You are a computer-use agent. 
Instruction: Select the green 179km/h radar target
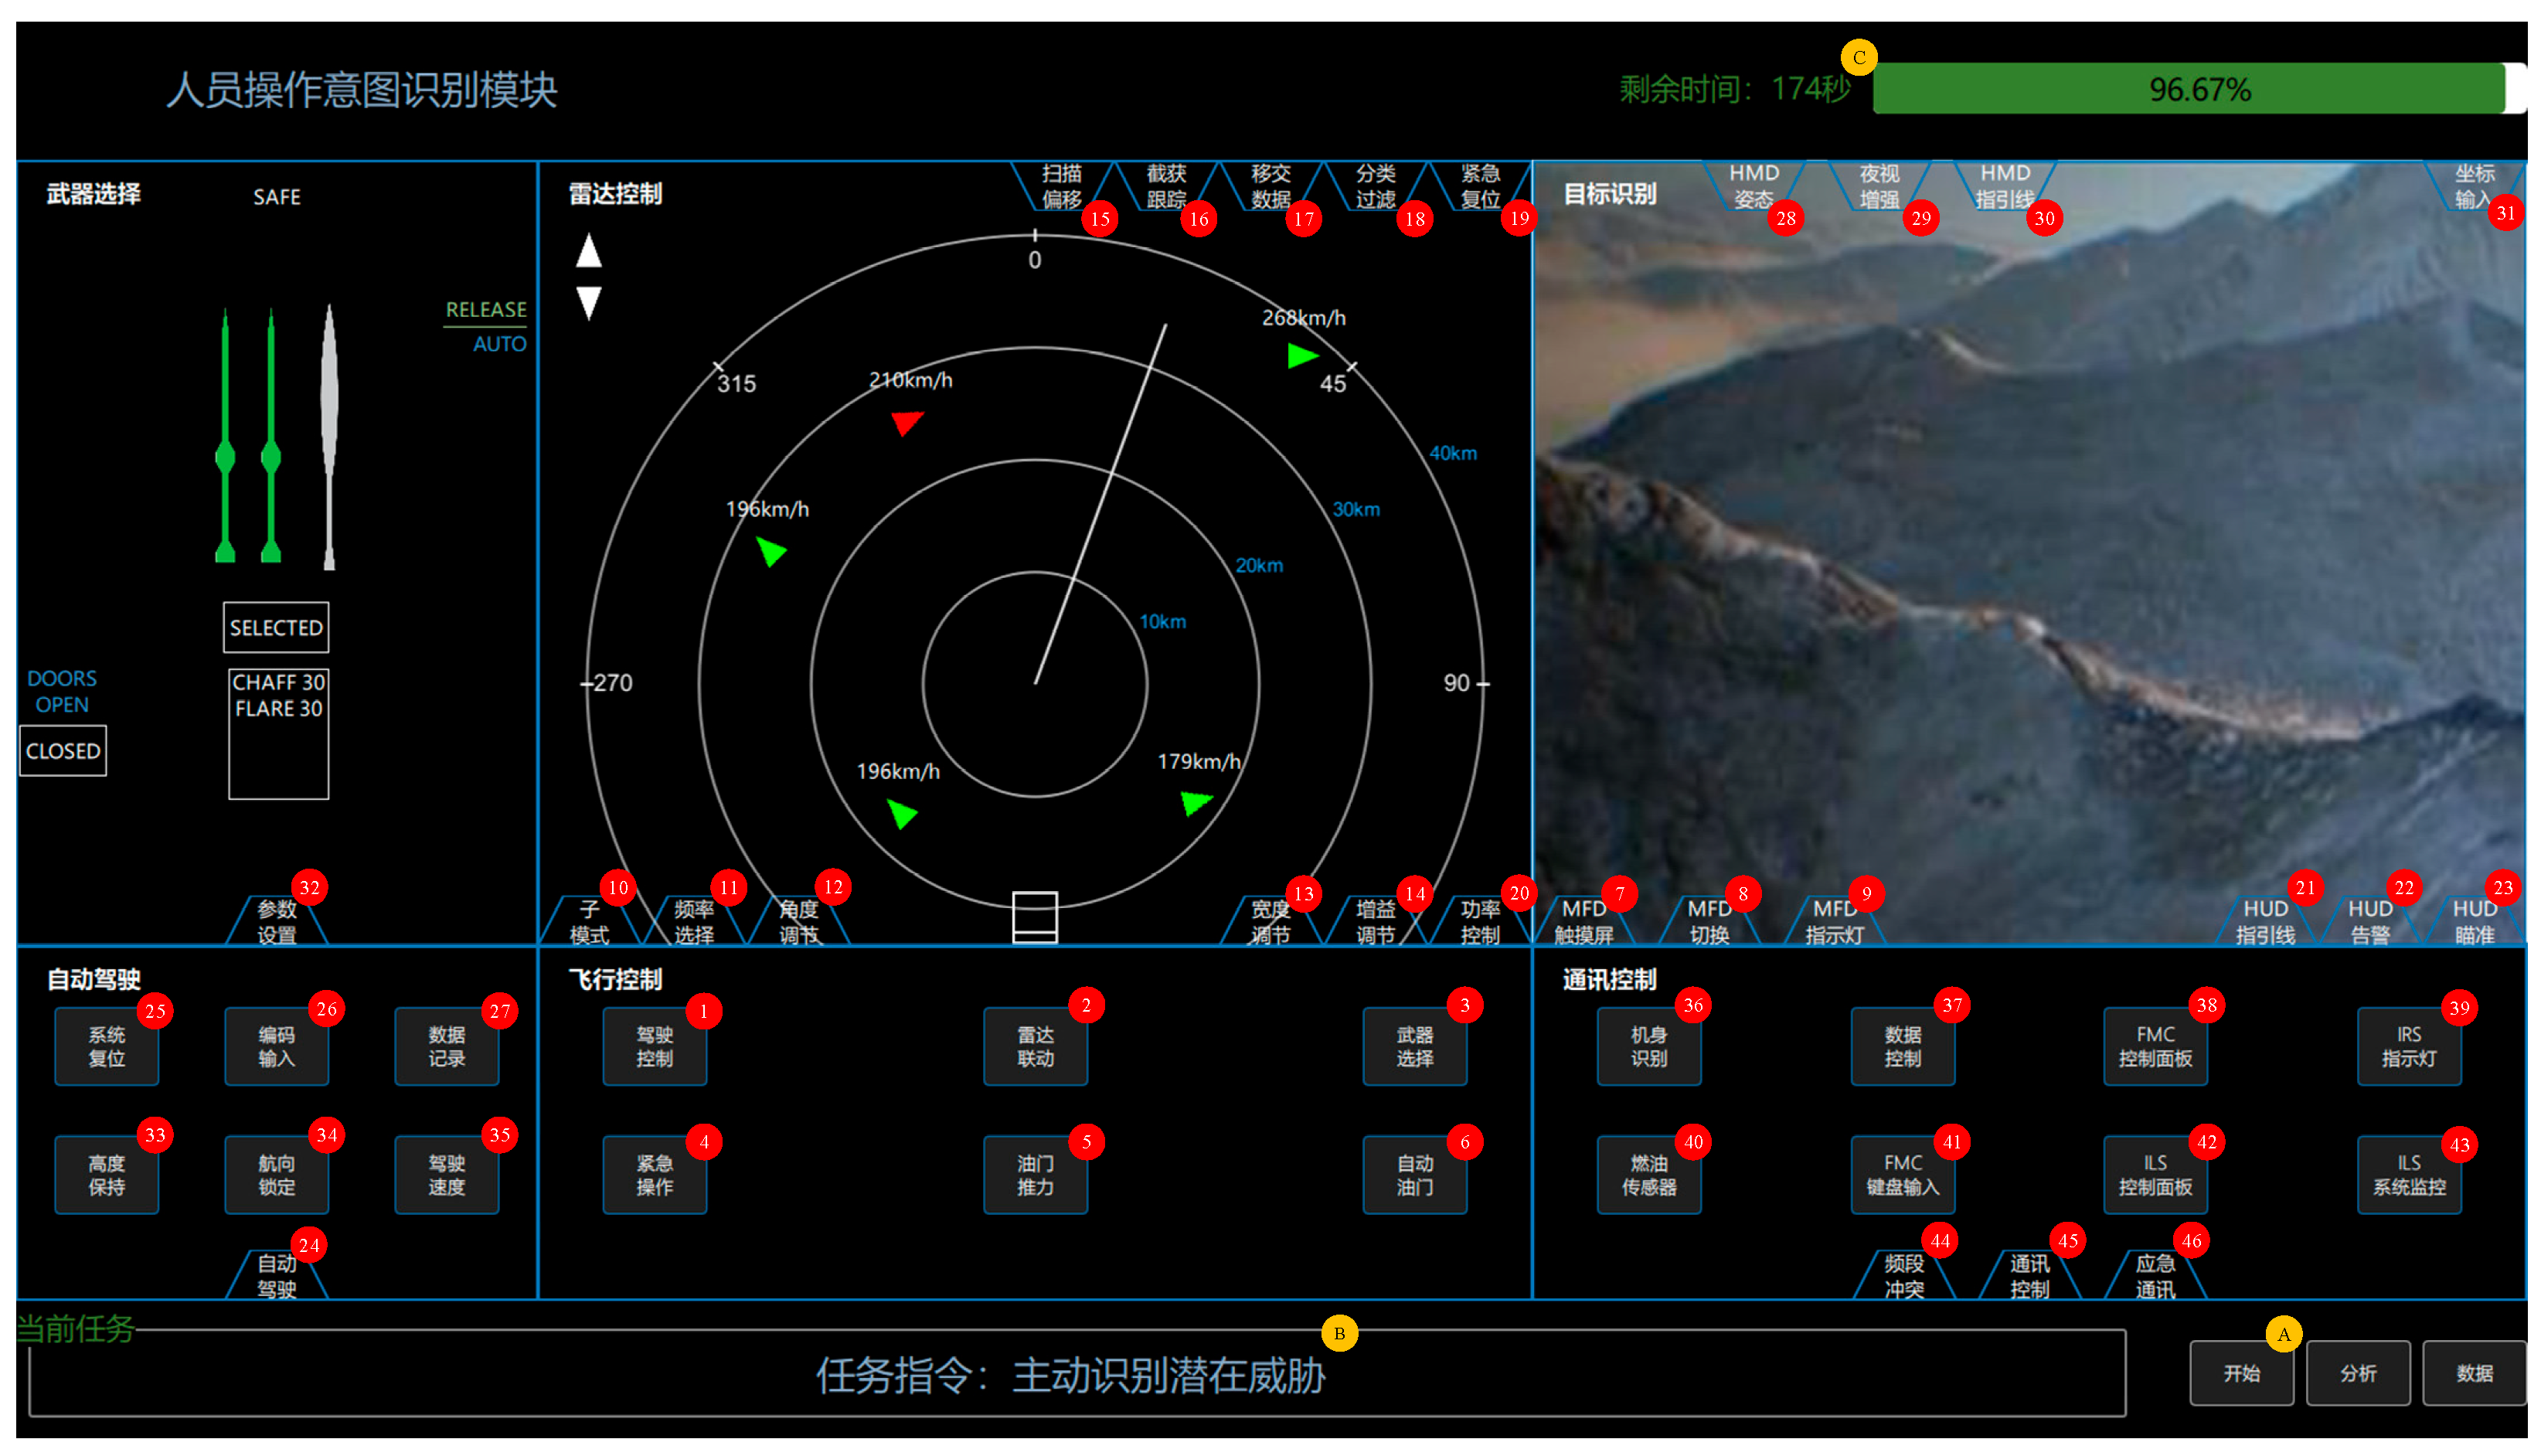coord(1195,802)
